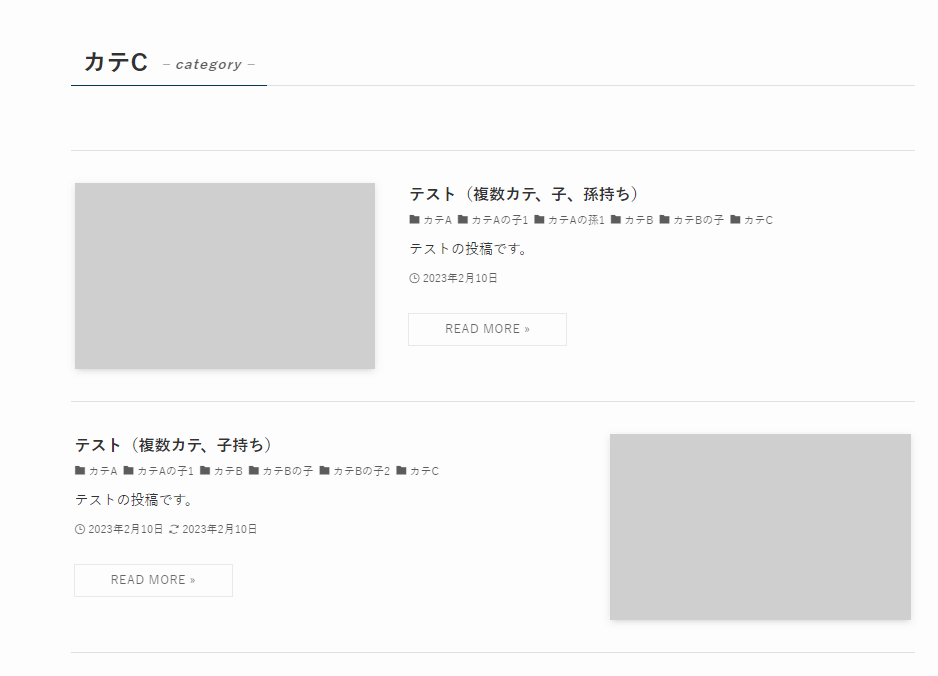Click folder icon before カテA in 孫持ち post

click(415, 220)
